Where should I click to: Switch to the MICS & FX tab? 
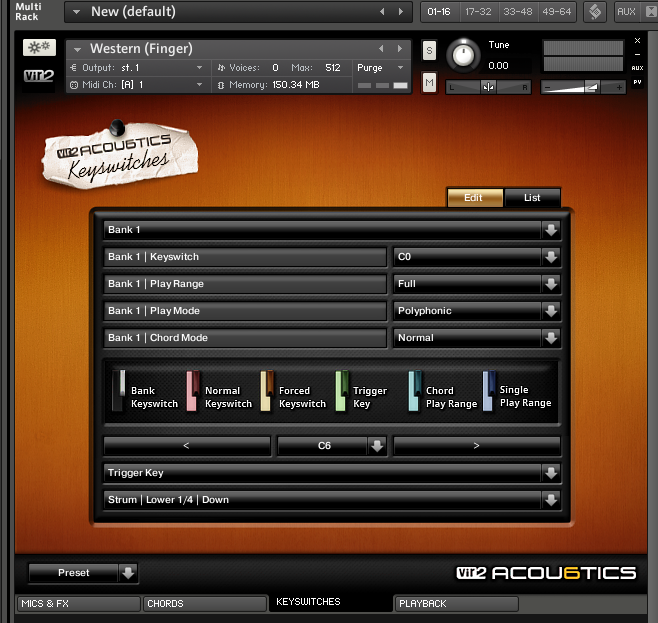[x=78, y=604]
